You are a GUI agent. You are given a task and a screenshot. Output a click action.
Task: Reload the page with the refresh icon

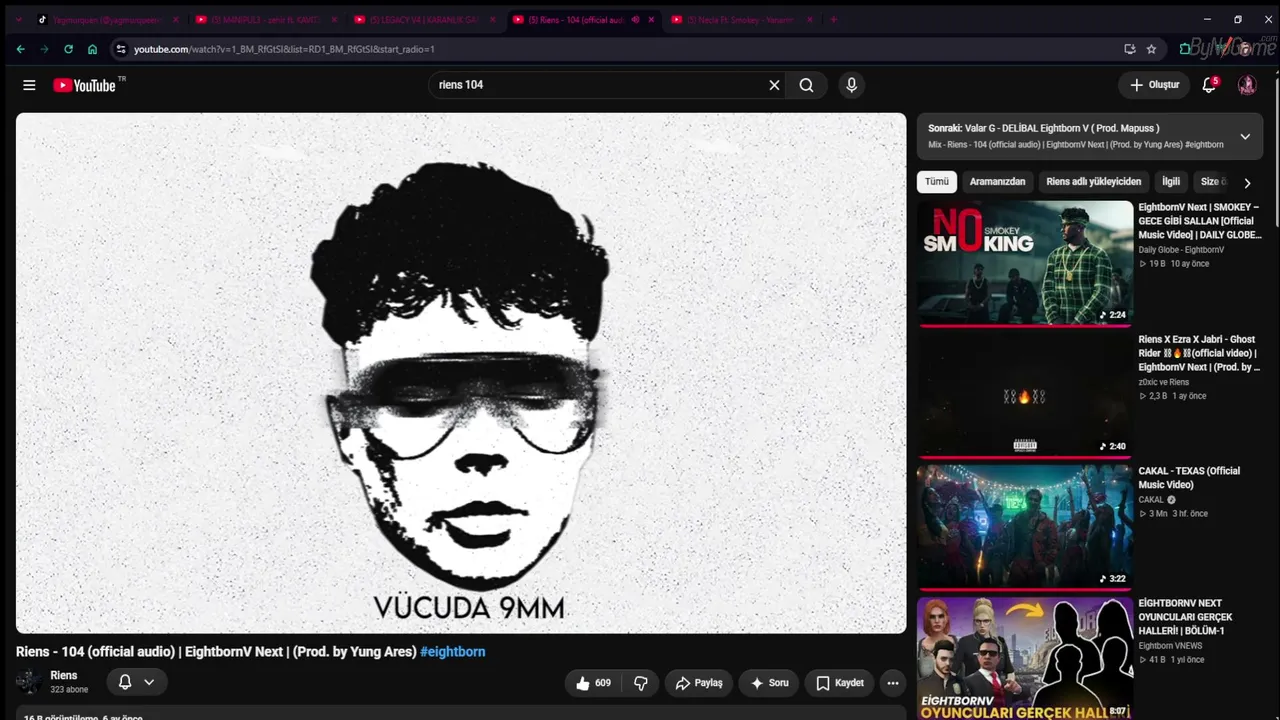68,49
